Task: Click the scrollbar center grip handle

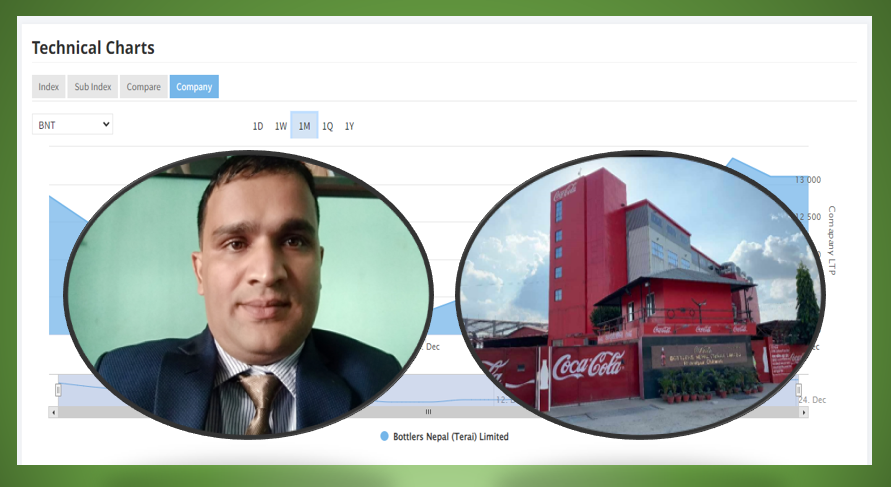Action: click(x=428, y=412)
